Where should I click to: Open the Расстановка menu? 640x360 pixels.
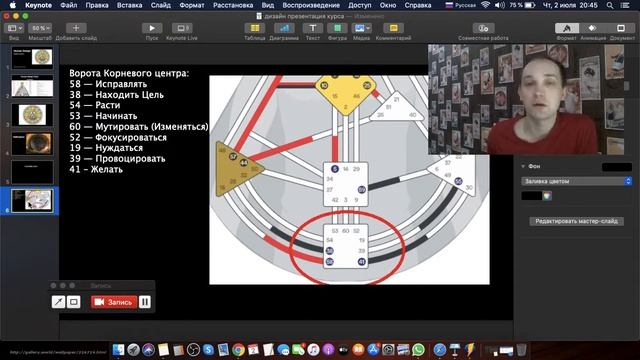(x=233, y=5)
